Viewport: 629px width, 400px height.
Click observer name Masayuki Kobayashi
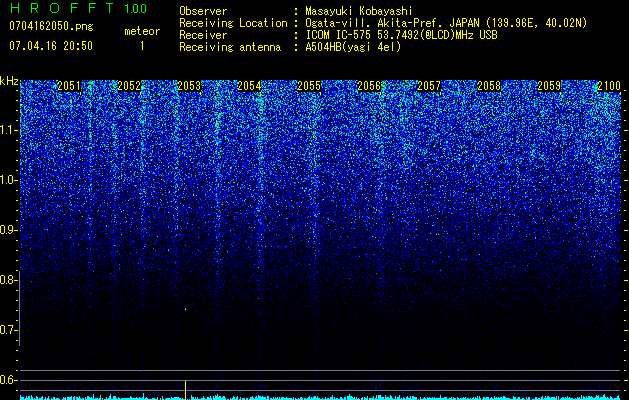(359, 11)
